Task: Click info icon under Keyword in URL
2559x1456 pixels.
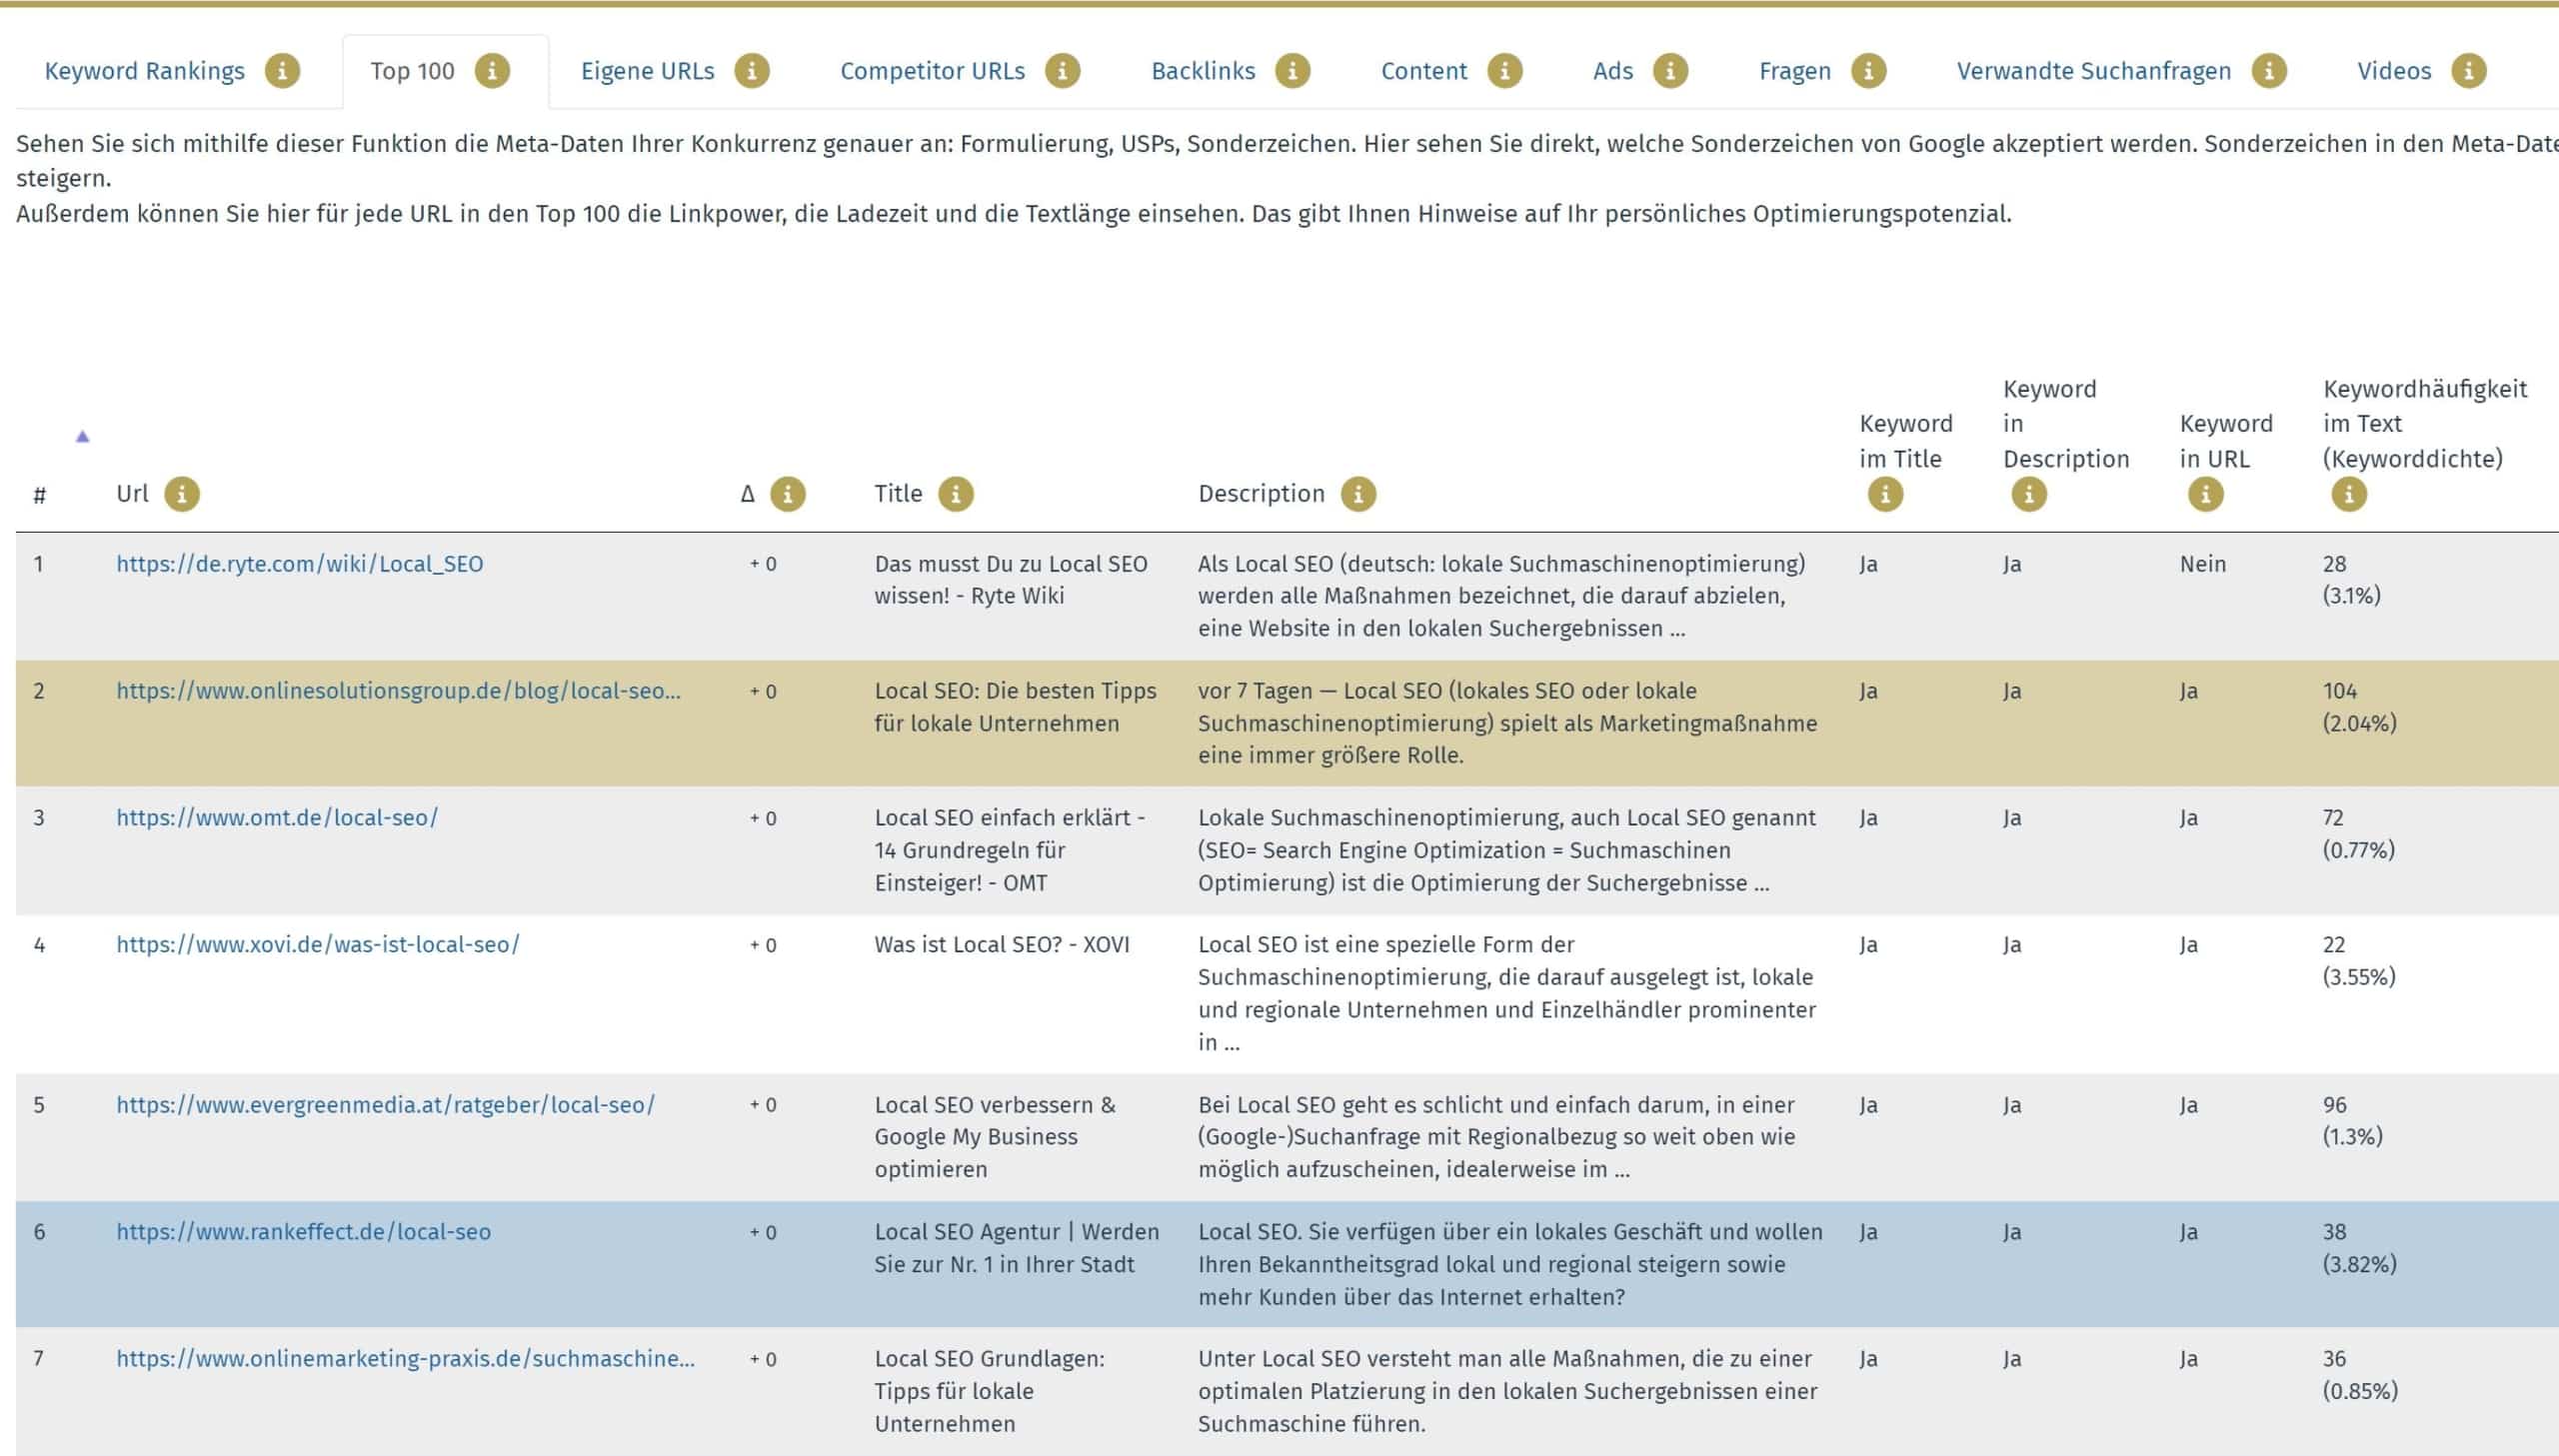Action: pyautogui.click(x=2206, y=494)
